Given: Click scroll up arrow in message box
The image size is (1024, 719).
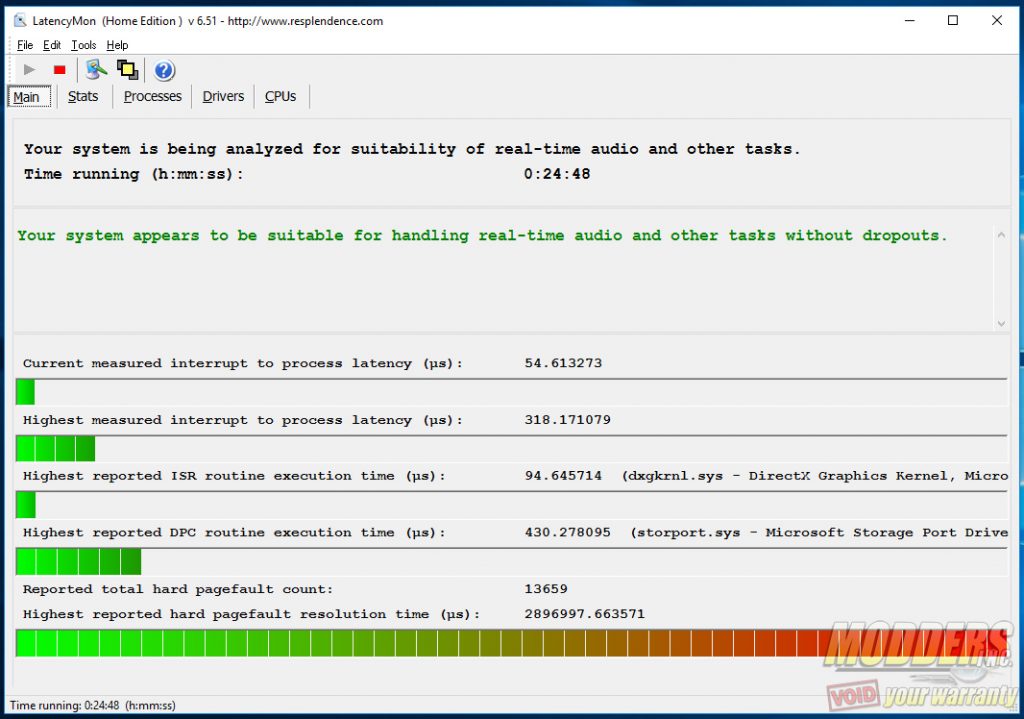Looking at the screenshot, I should pyautogui.click(x=1000, y=235).
